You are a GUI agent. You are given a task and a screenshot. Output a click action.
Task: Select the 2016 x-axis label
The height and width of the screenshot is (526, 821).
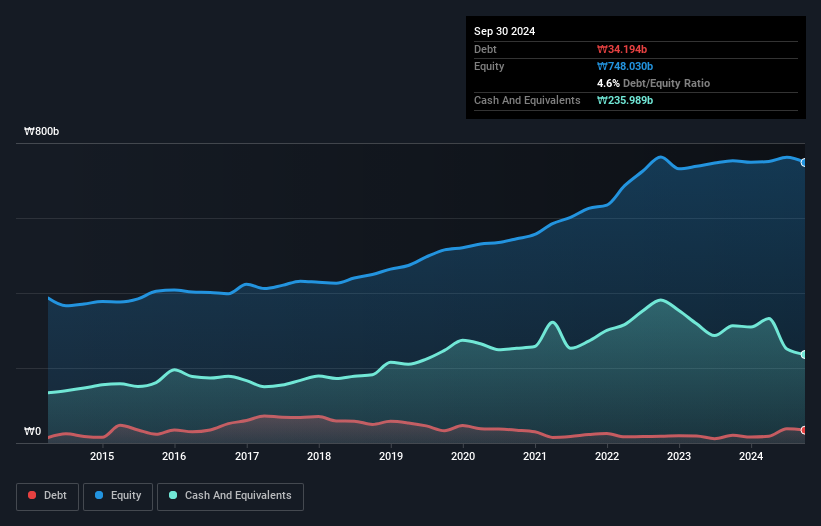[174, 456]
